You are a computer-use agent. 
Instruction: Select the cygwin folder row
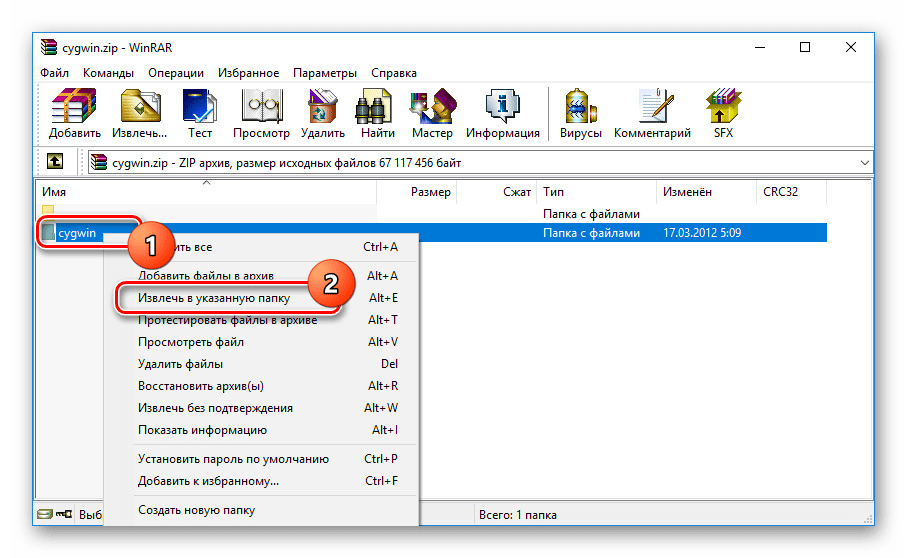[x=434, y=233]
